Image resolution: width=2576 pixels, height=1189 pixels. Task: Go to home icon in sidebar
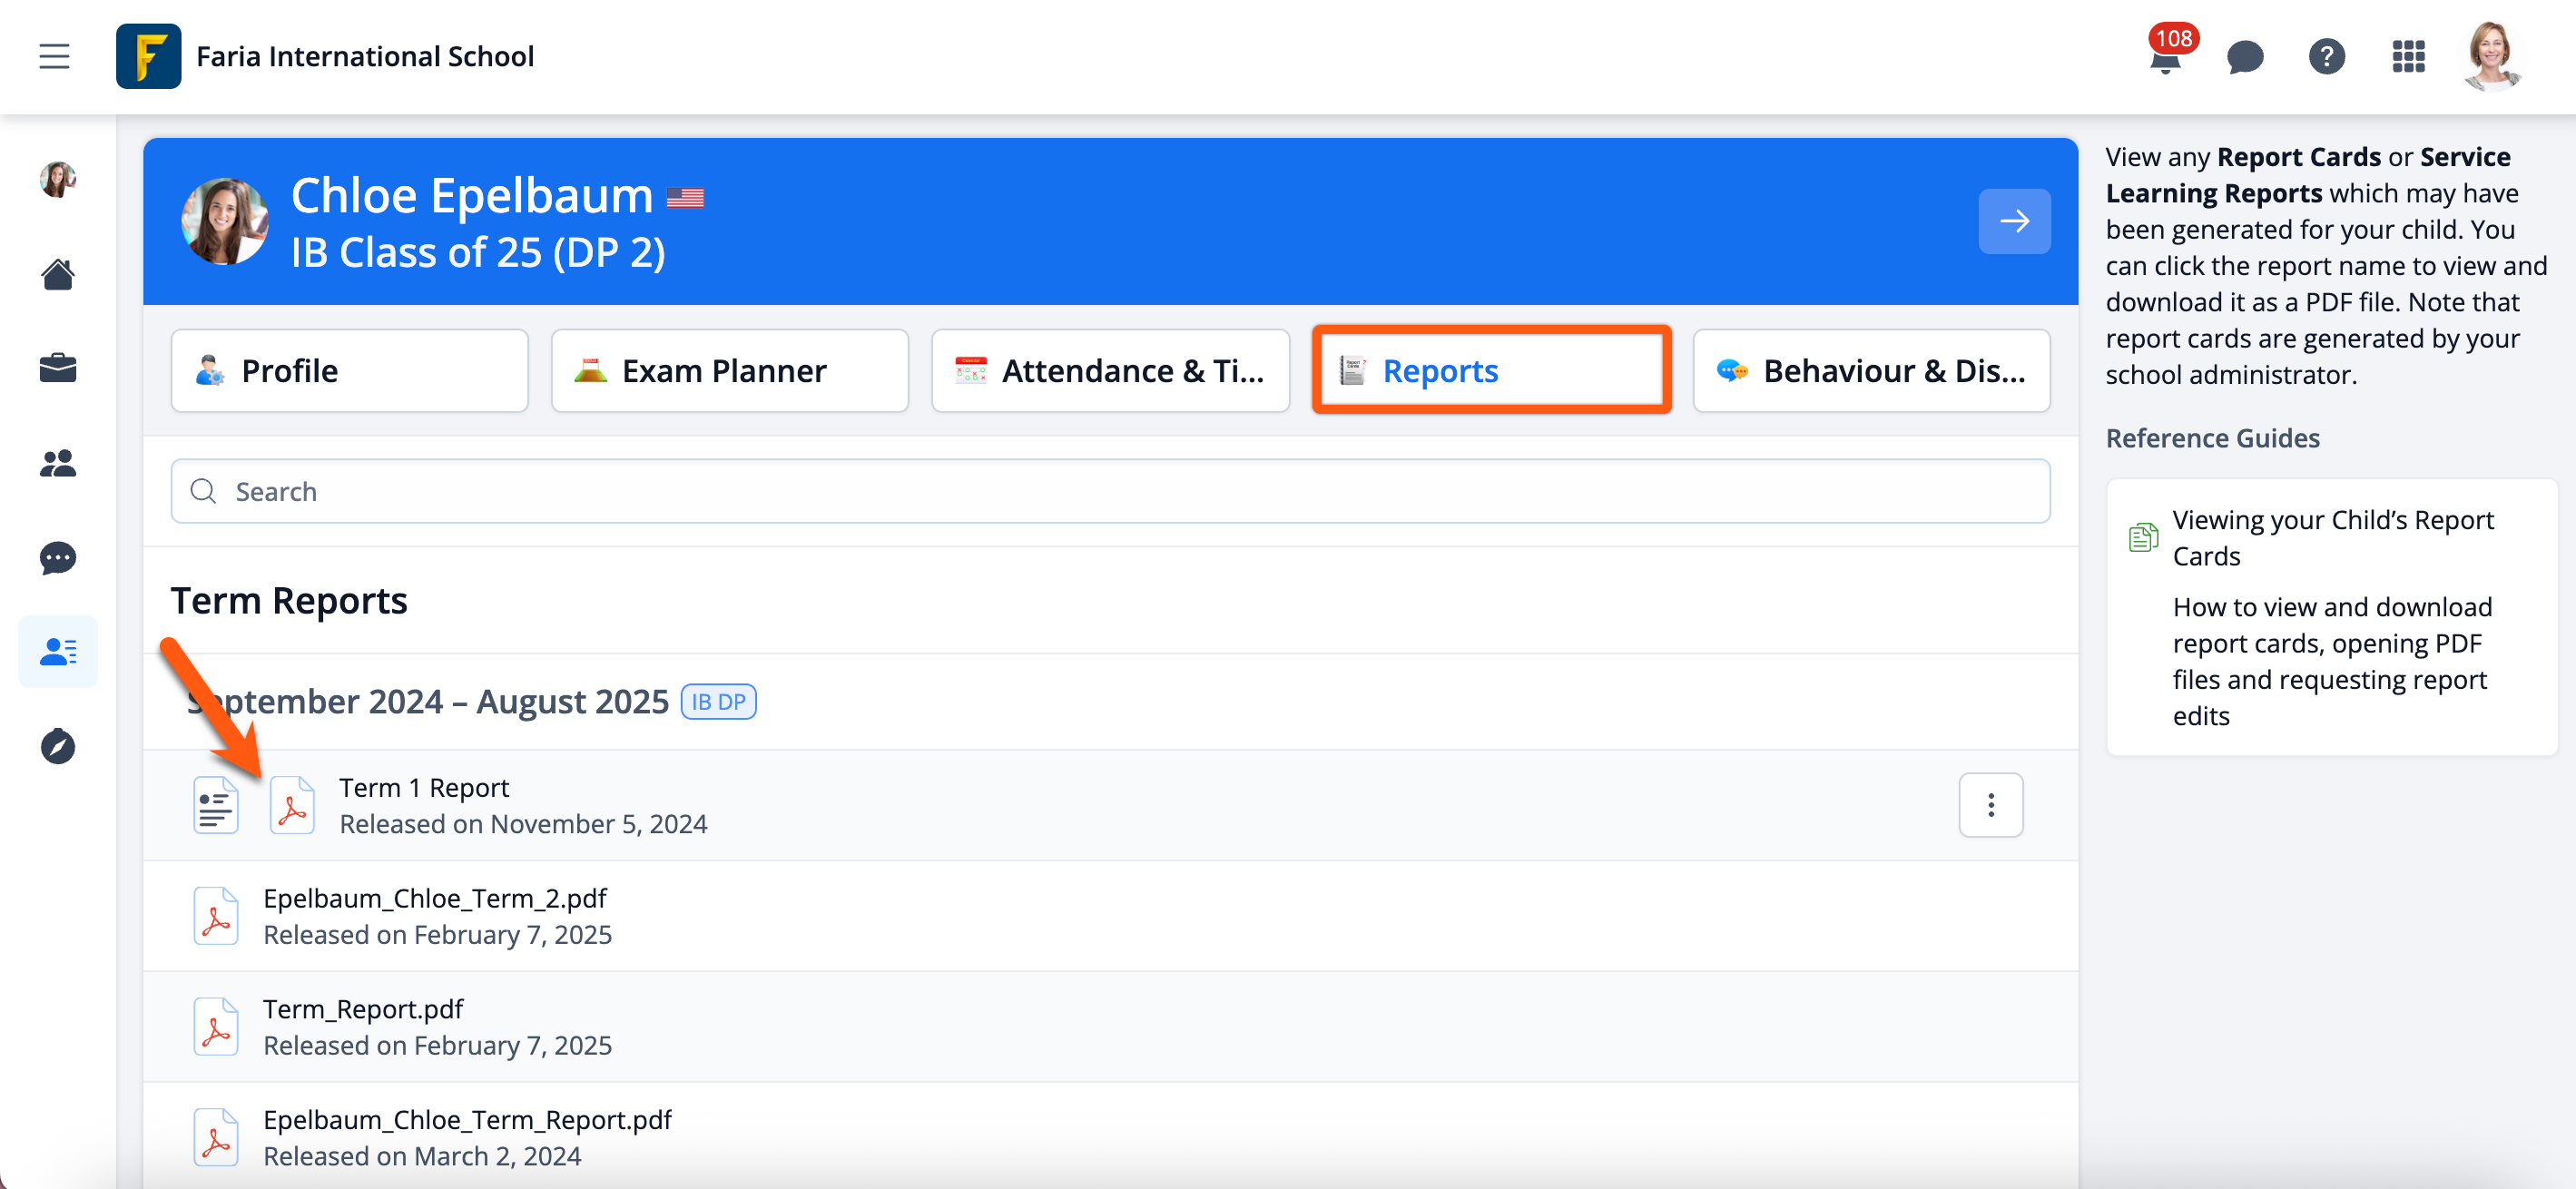[x=58, y=274]
